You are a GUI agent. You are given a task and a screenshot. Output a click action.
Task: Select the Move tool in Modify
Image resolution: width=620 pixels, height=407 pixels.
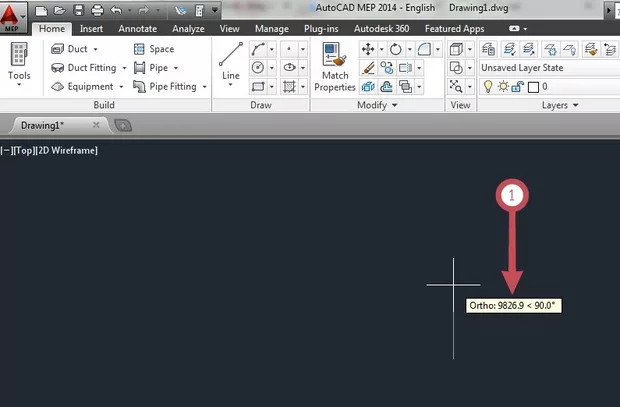(367, 49)
